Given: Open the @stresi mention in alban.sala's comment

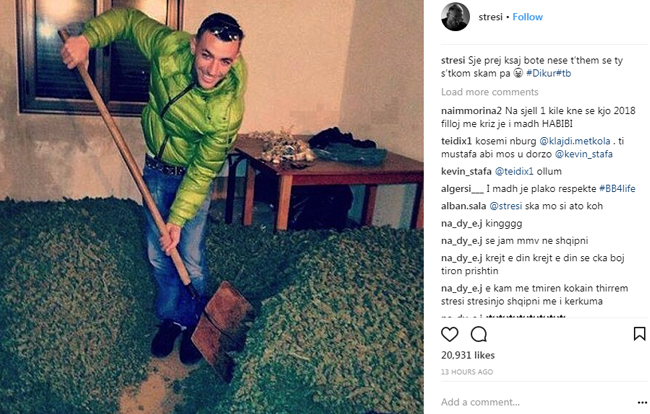Looking at the screenshot, I should (506, 206).
